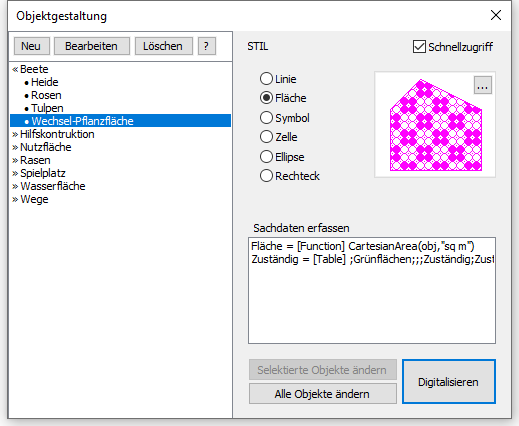519x426 pixels.
Task: Expand the Spielplatz group
Action: pyautogui.click(x=15, y=173)
